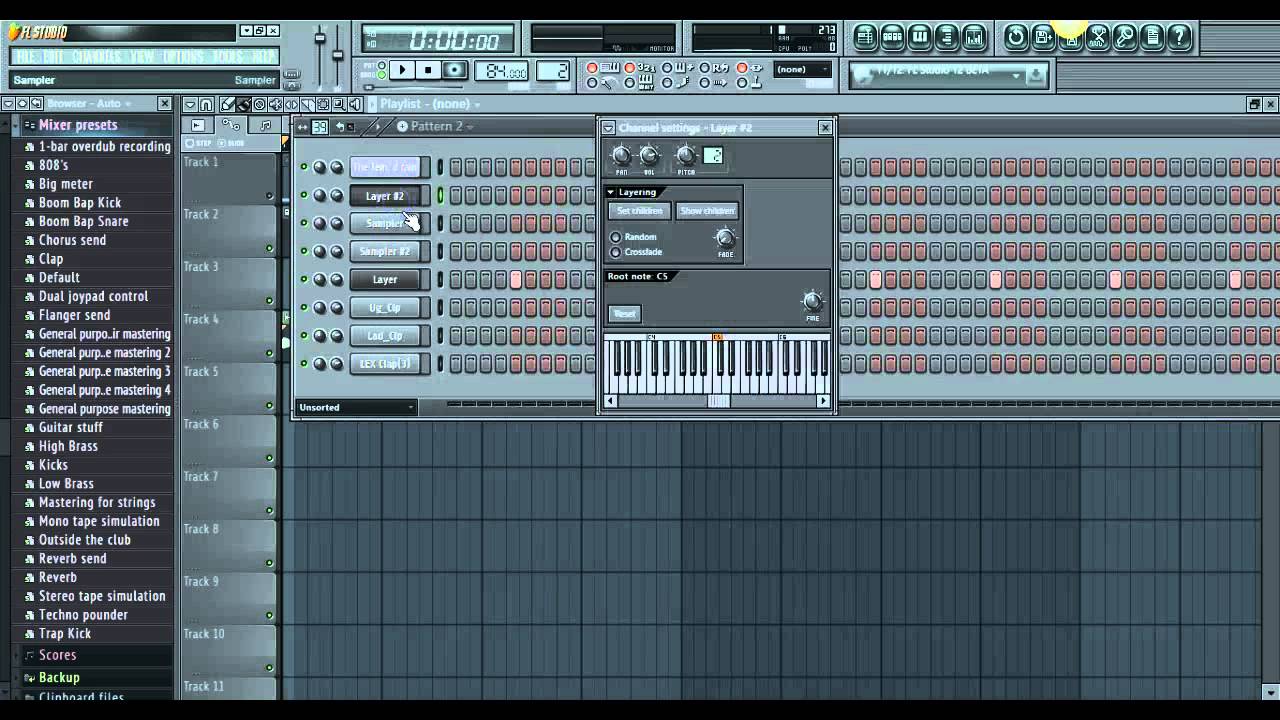1280x720 pixels.
Task: Select the Draw pencil tool in Playlist
Action: [227, 104]
